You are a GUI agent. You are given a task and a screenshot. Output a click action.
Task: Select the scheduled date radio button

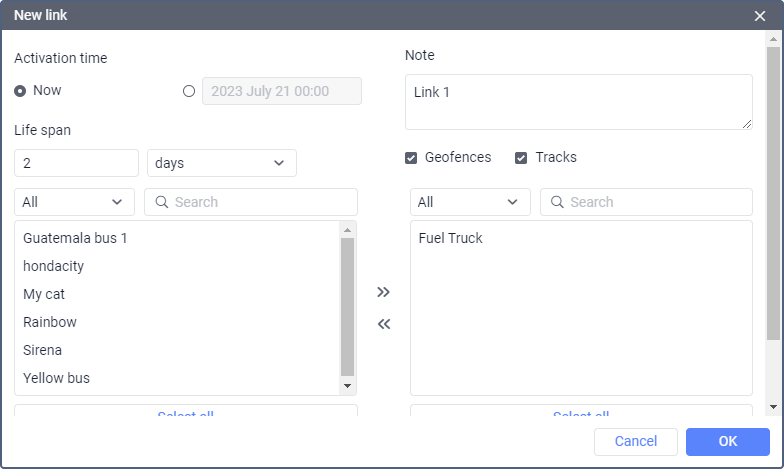[189, 91]
